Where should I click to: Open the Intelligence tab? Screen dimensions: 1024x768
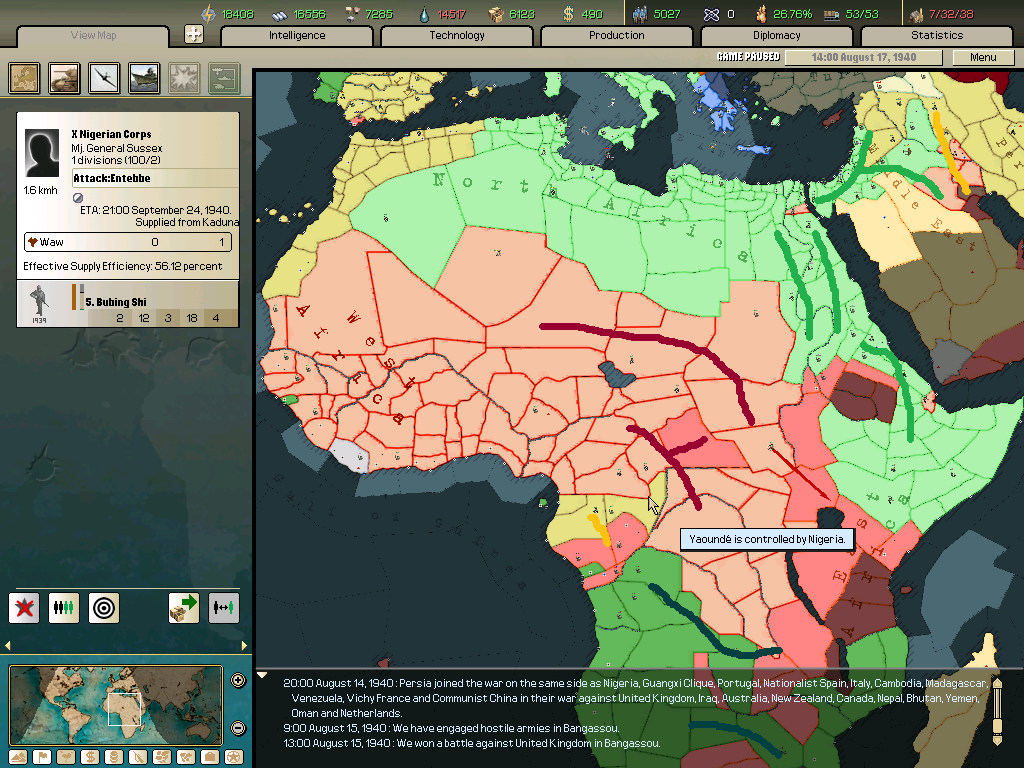297,35
